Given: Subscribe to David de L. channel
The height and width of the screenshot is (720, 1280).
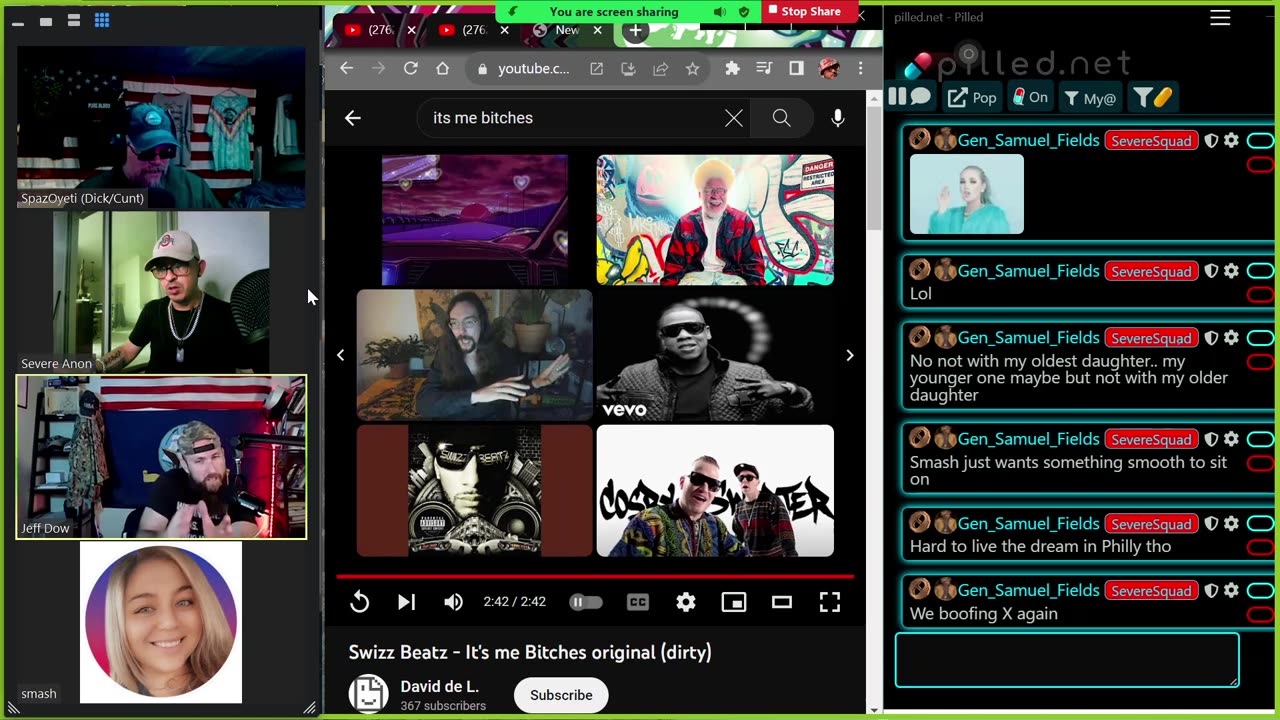Looking at the screenshot, I should 561,695.
